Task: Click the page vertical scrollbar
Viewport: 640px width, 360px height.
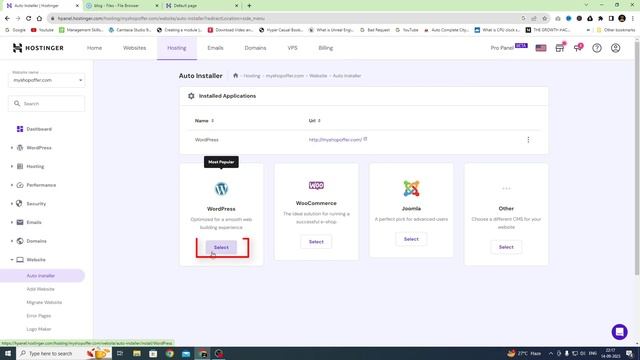Action: (x=637, y=157)
